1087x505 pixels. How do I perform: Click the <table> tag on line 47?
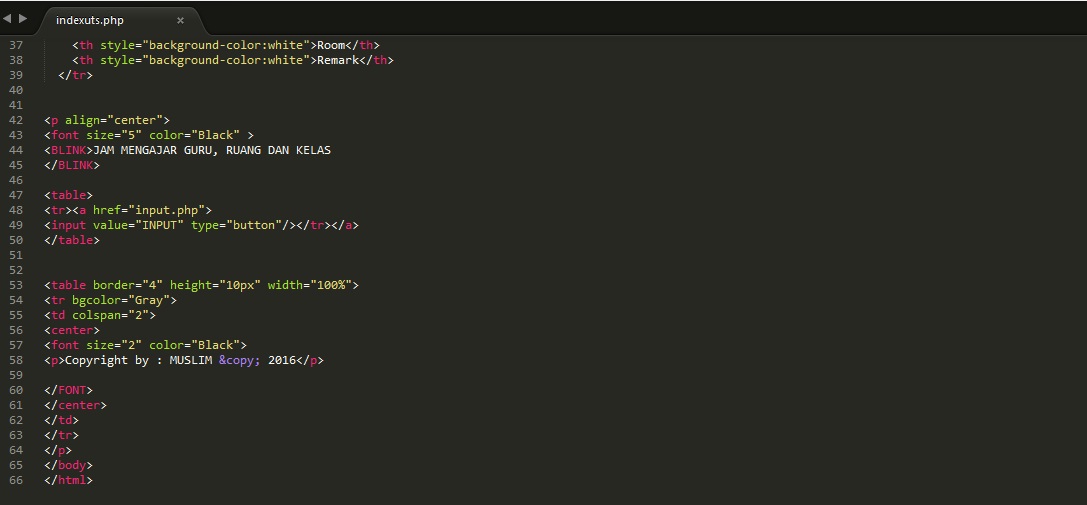(x=68, y=195)
